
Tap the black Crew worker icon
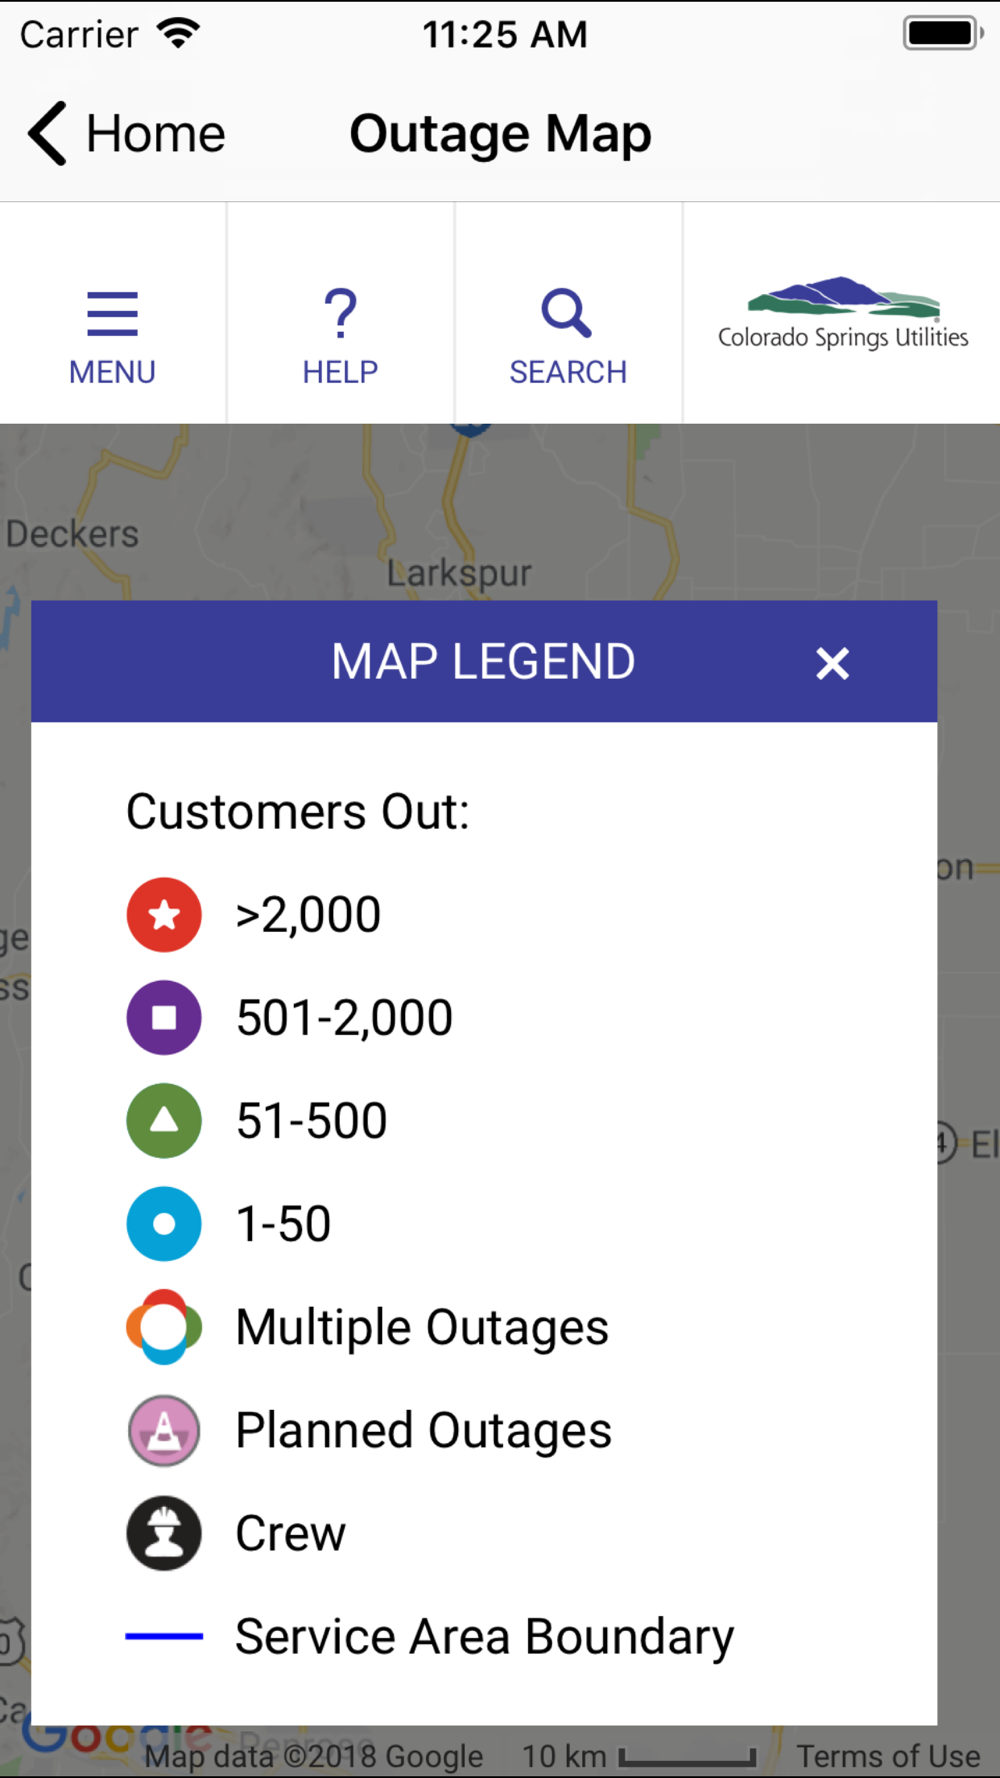point(164,1533)
